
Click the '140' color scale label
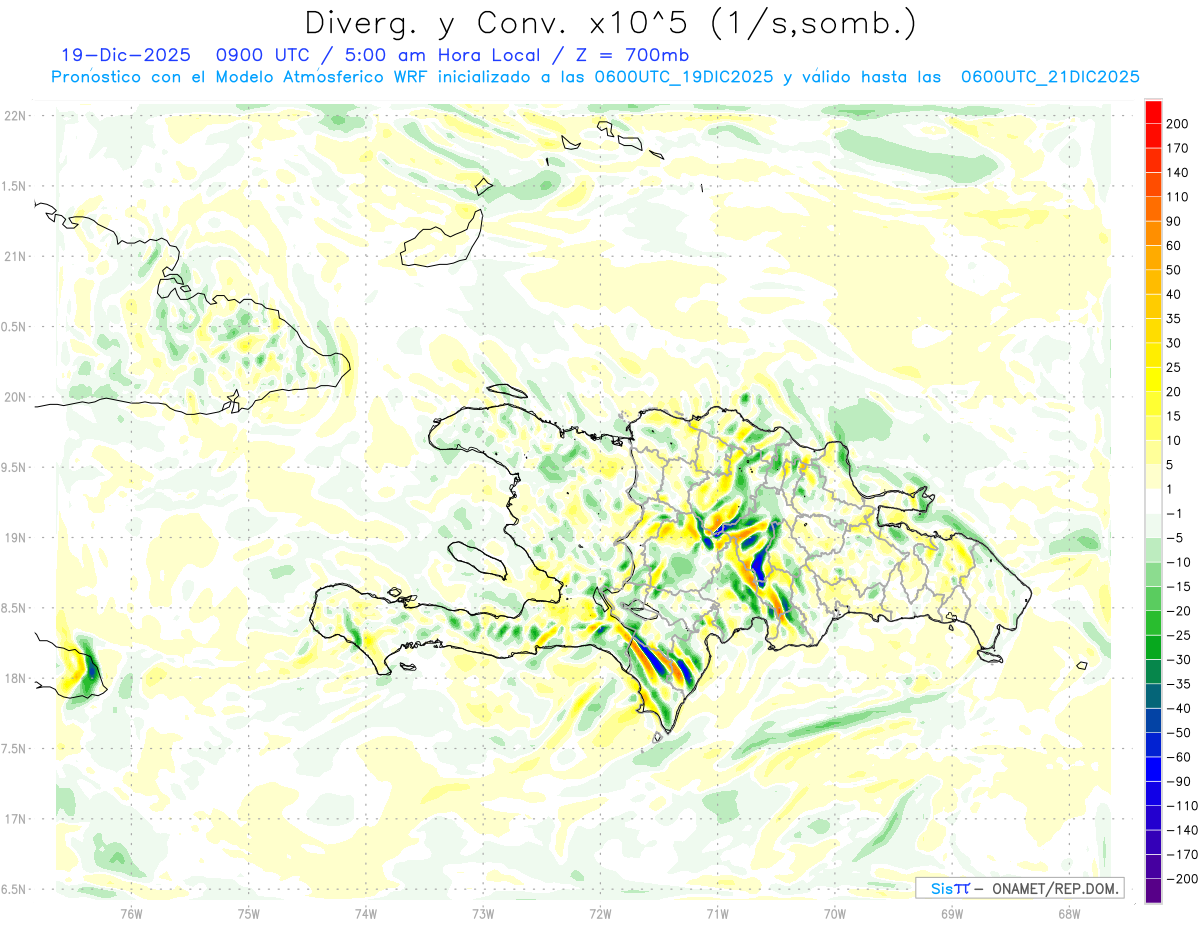(x=1178, y=173)
